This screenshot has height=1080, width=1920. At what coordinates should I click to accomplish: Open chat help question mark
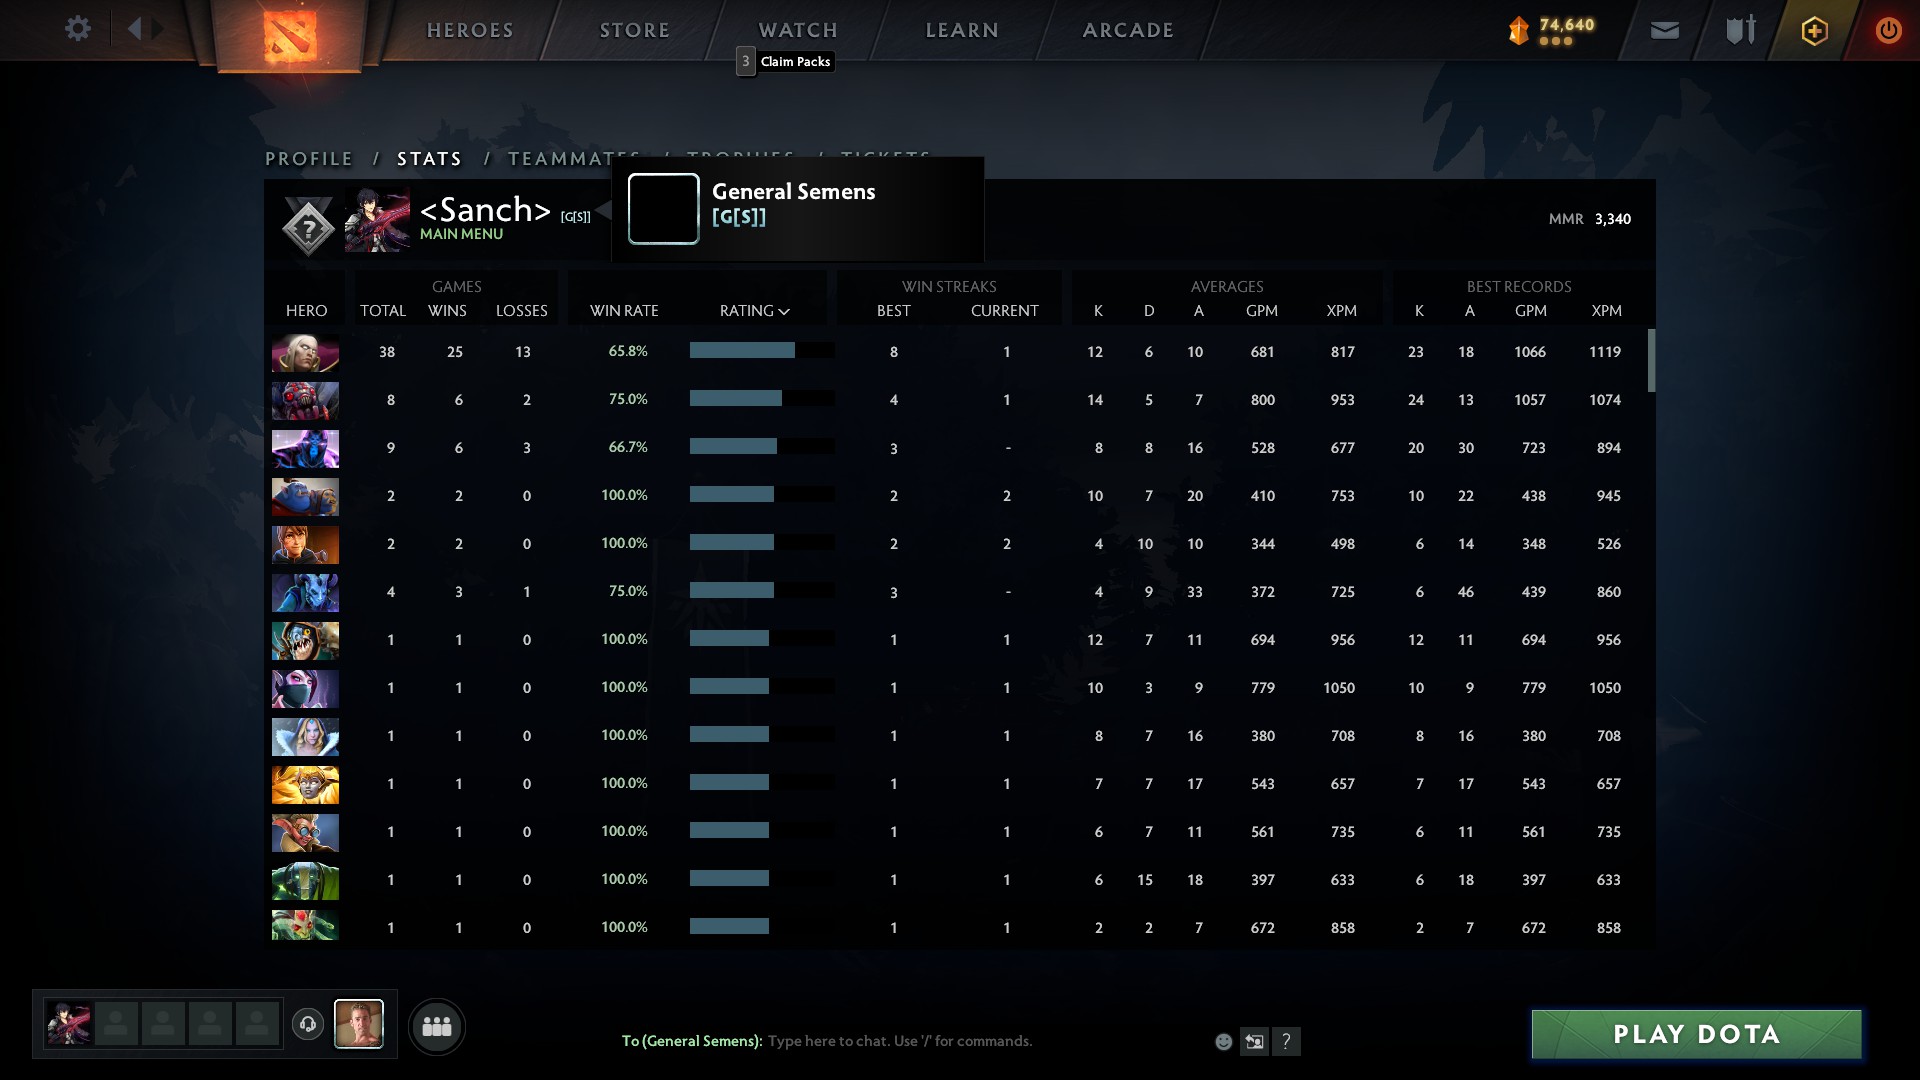(x=1286, y=1042)
